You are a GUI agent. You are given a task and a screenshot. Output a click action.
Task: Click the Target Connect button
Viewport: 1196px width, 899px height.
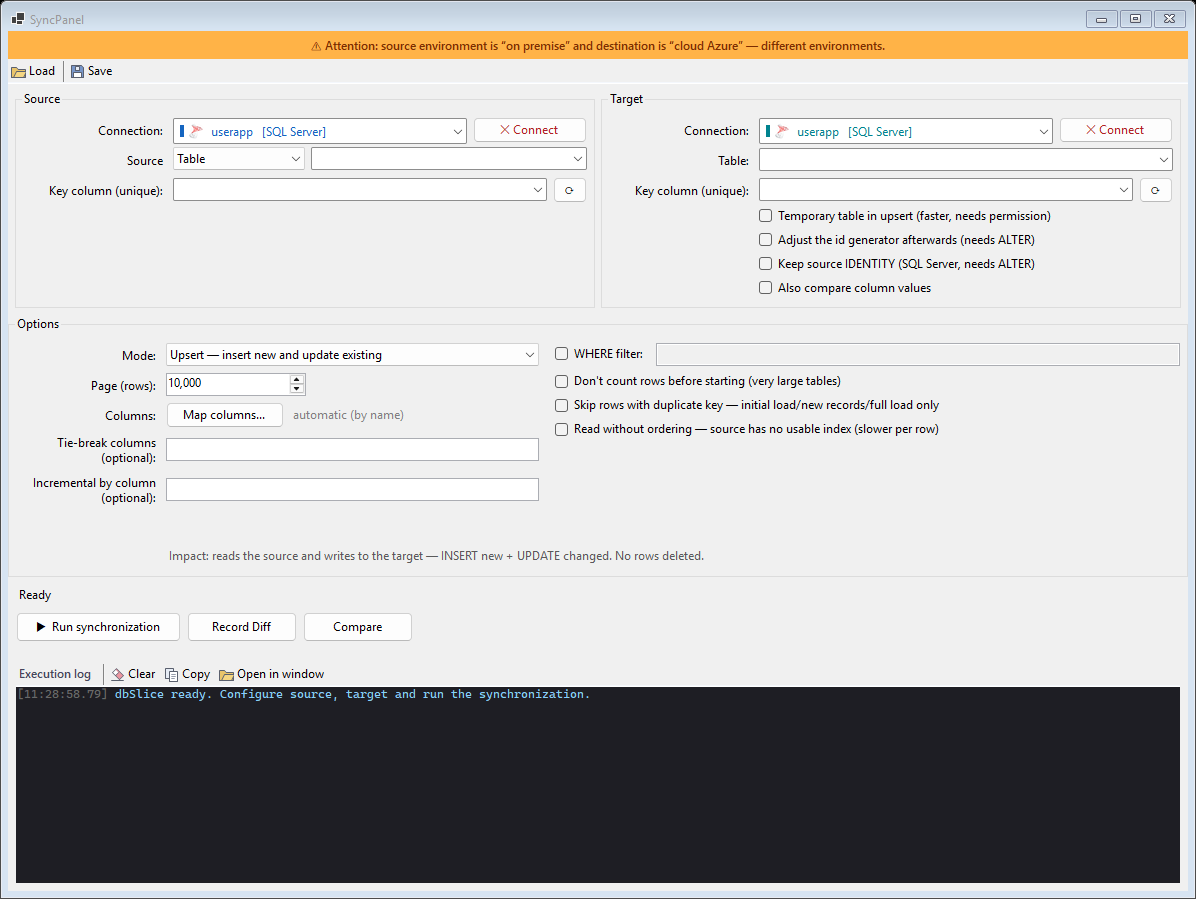1115,130
